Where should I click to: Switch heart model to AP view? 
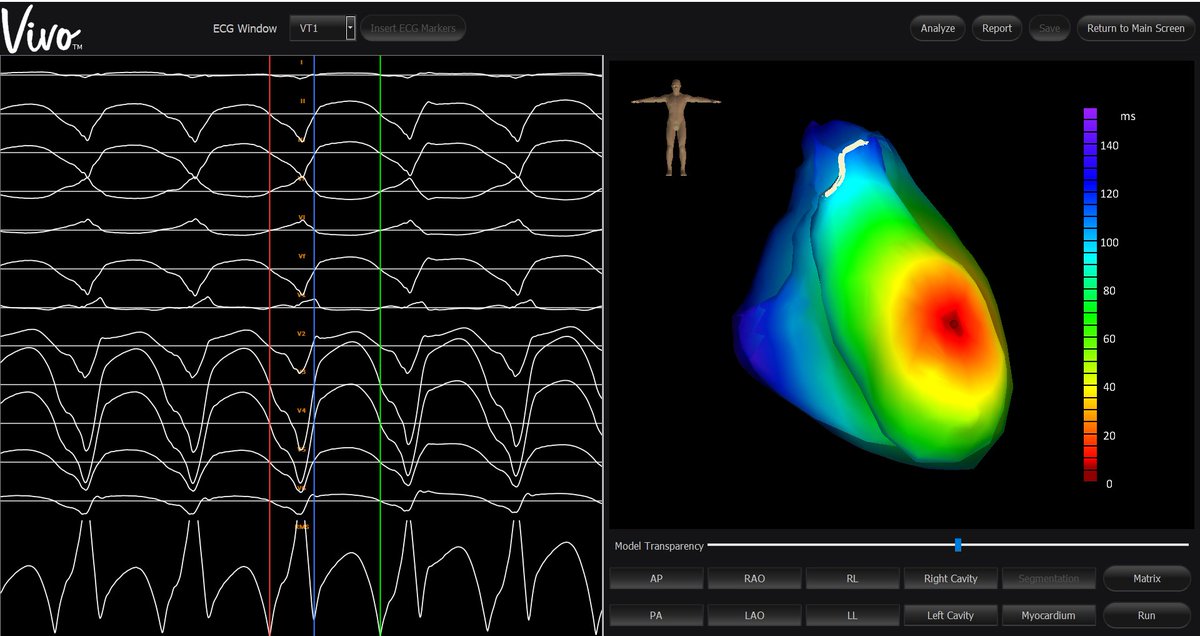657,578
